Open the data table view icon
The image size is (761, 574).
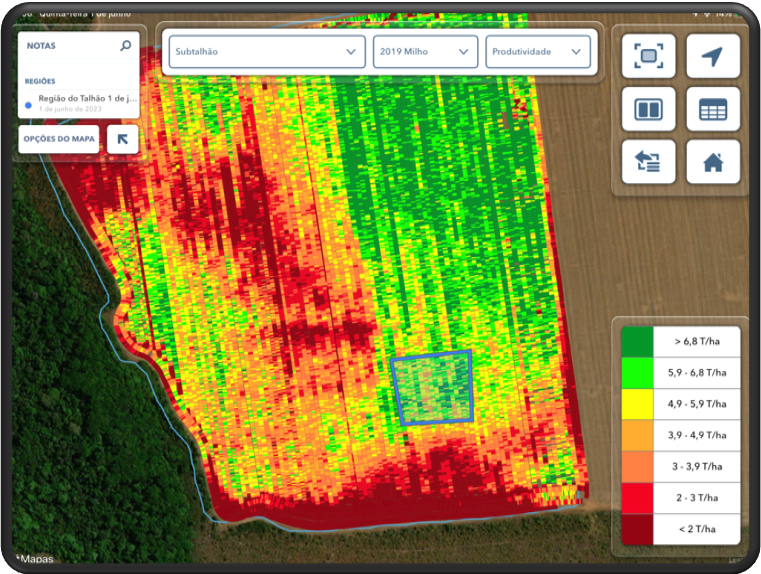tap(712, 109)
